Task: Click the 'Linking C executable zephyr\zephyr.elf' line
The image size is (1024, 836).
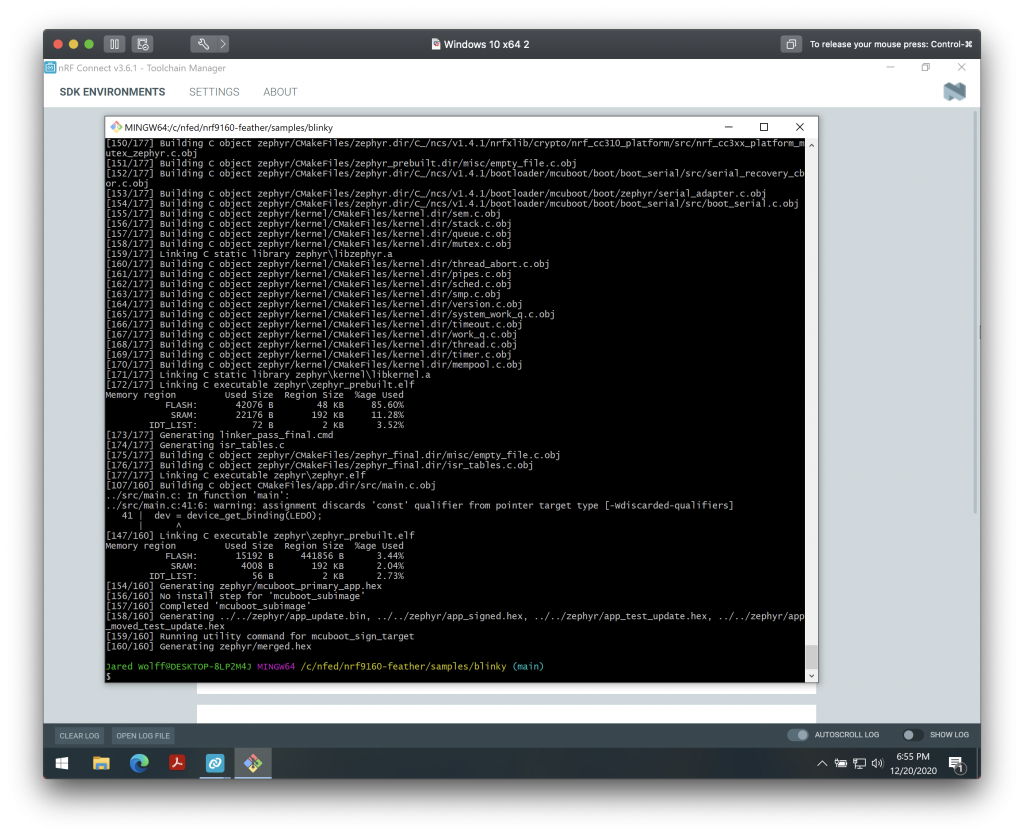Action: [235, 475]
